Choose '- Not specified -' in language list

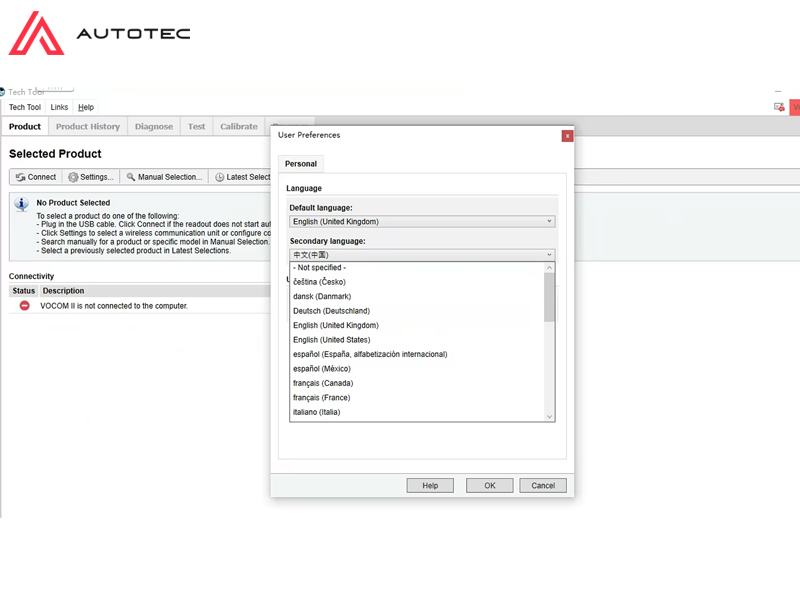click(417, 267)
